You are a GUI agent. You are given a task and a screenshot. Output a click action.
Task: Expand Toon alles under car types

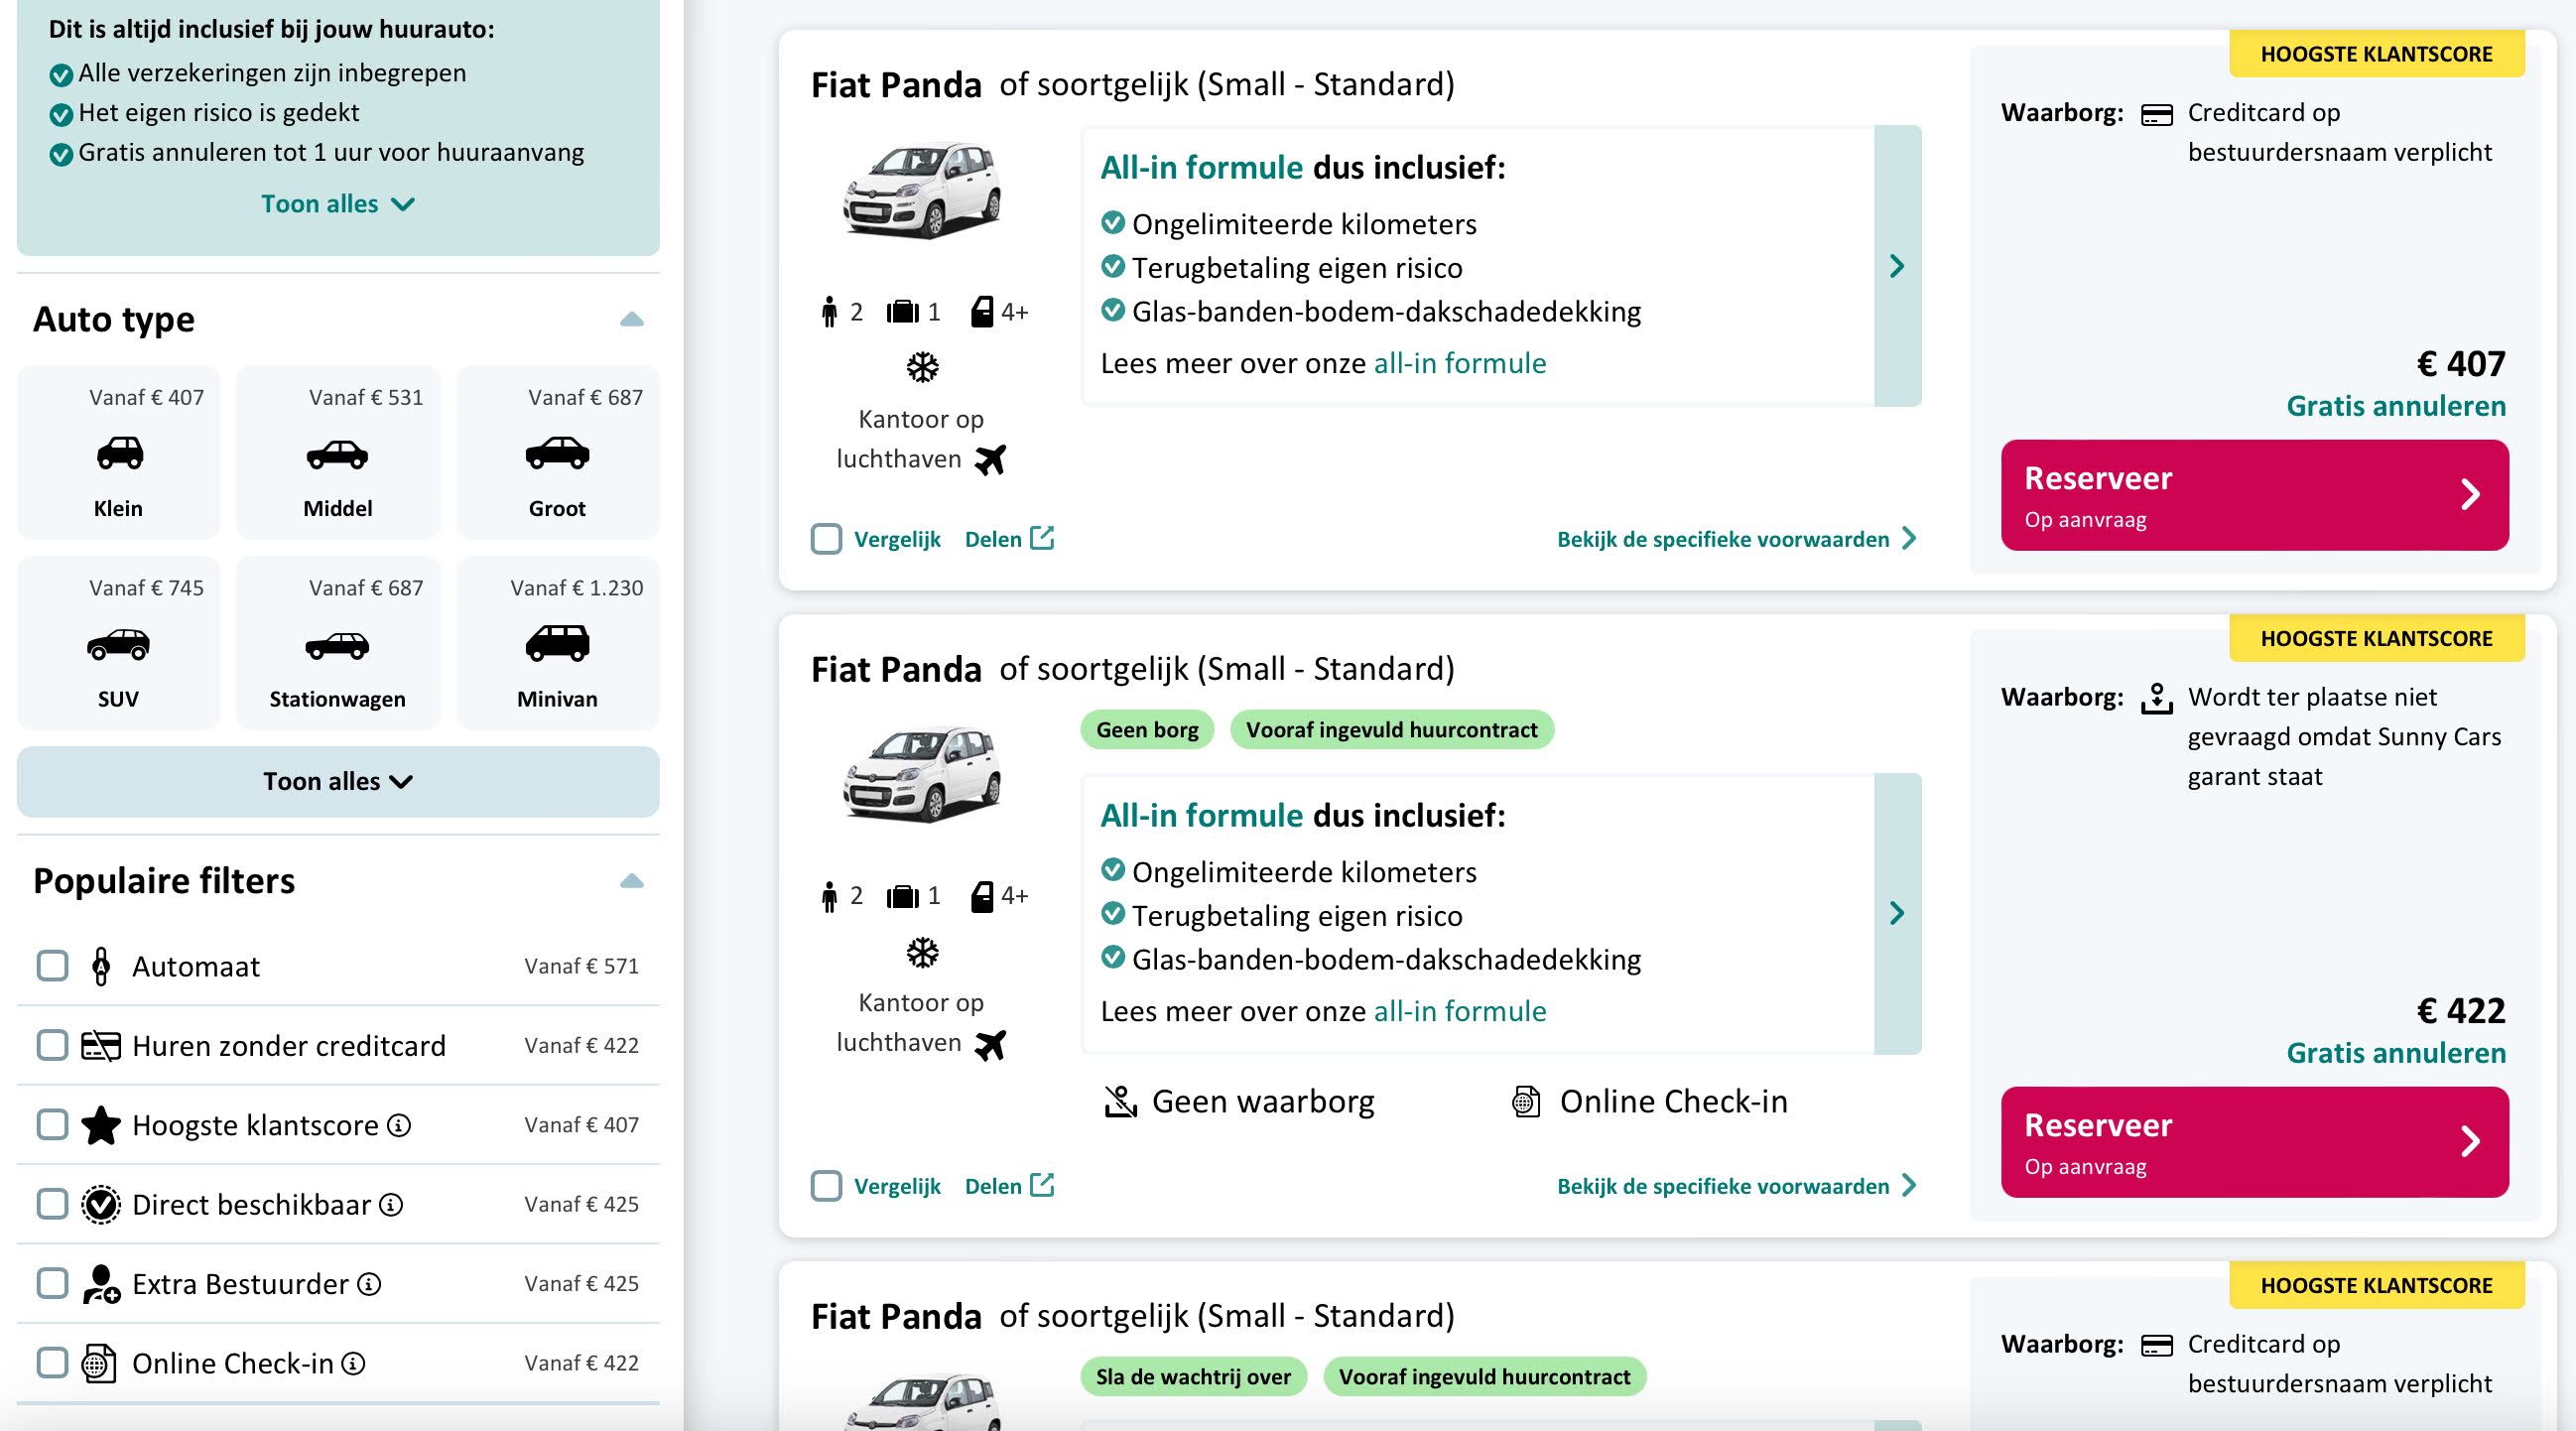click(338, 782)
